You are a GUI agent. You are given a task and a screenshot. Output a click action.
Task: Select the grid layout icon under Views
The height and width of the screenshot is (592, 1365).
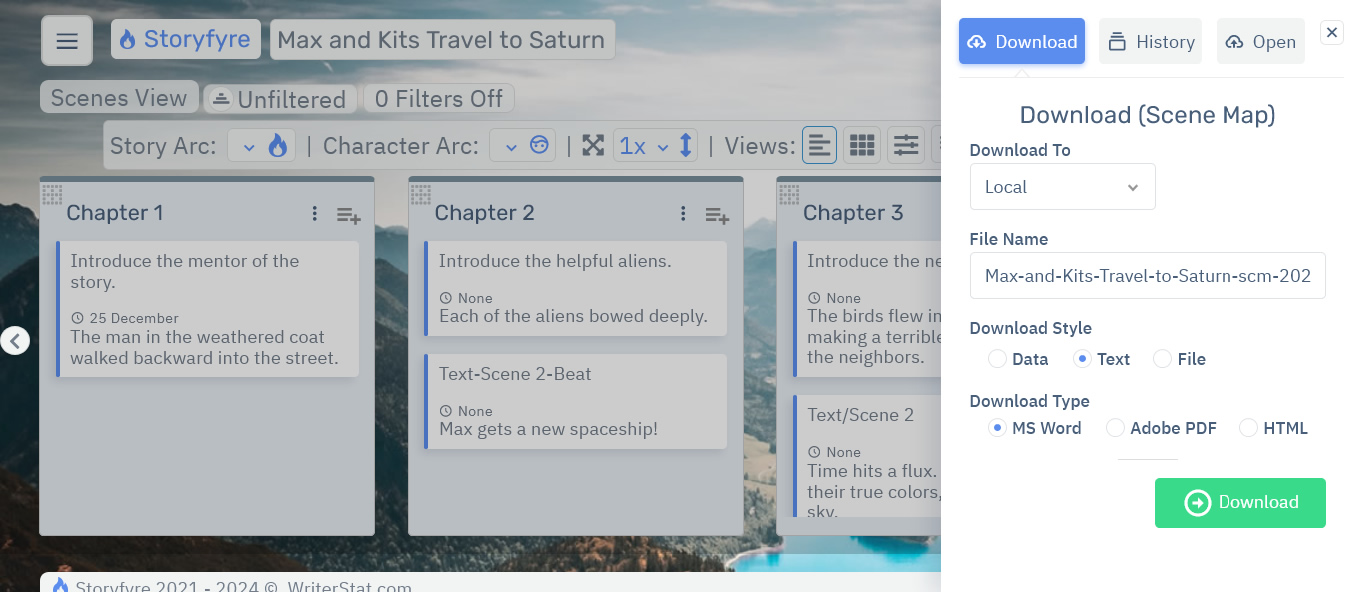861,145
